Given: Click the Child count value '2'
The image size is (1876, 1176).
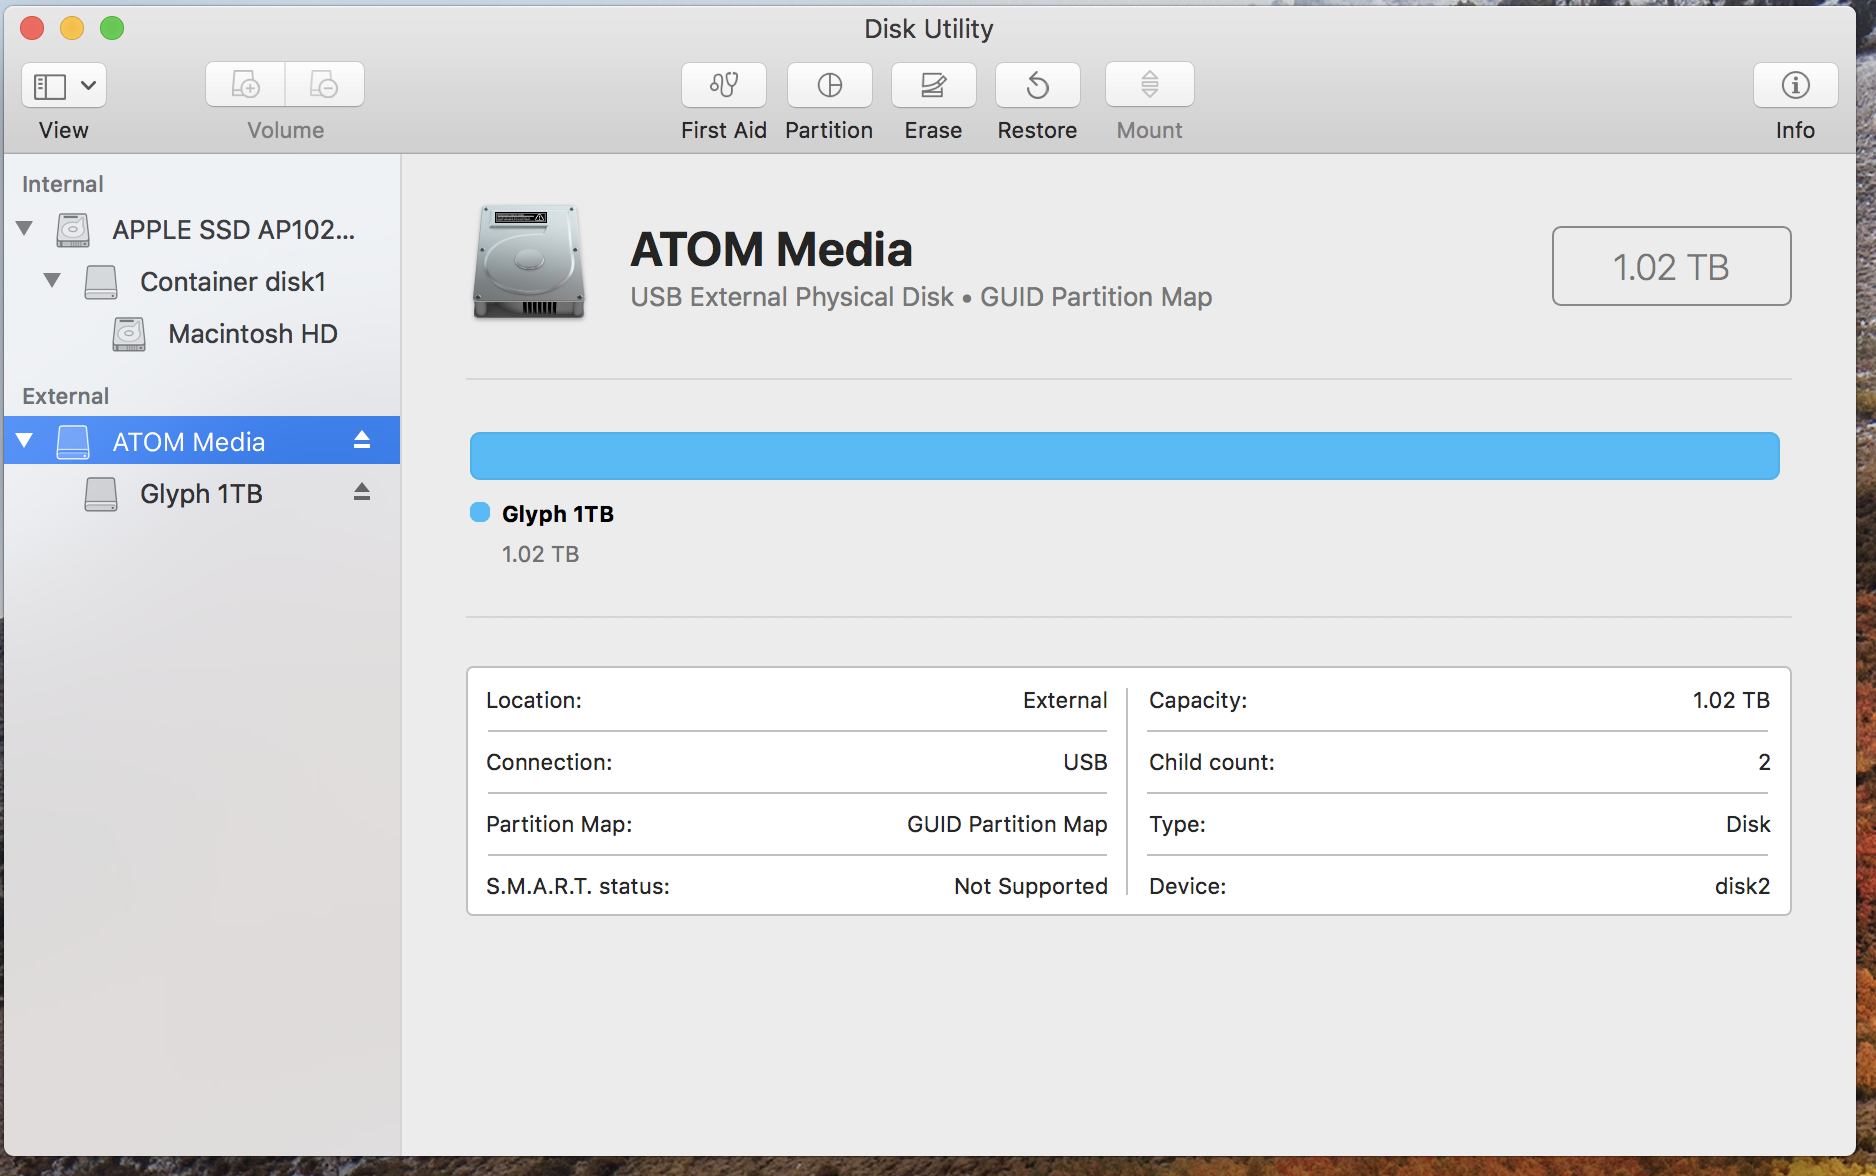Looking at the screenshot, I should pos(1765,763).
